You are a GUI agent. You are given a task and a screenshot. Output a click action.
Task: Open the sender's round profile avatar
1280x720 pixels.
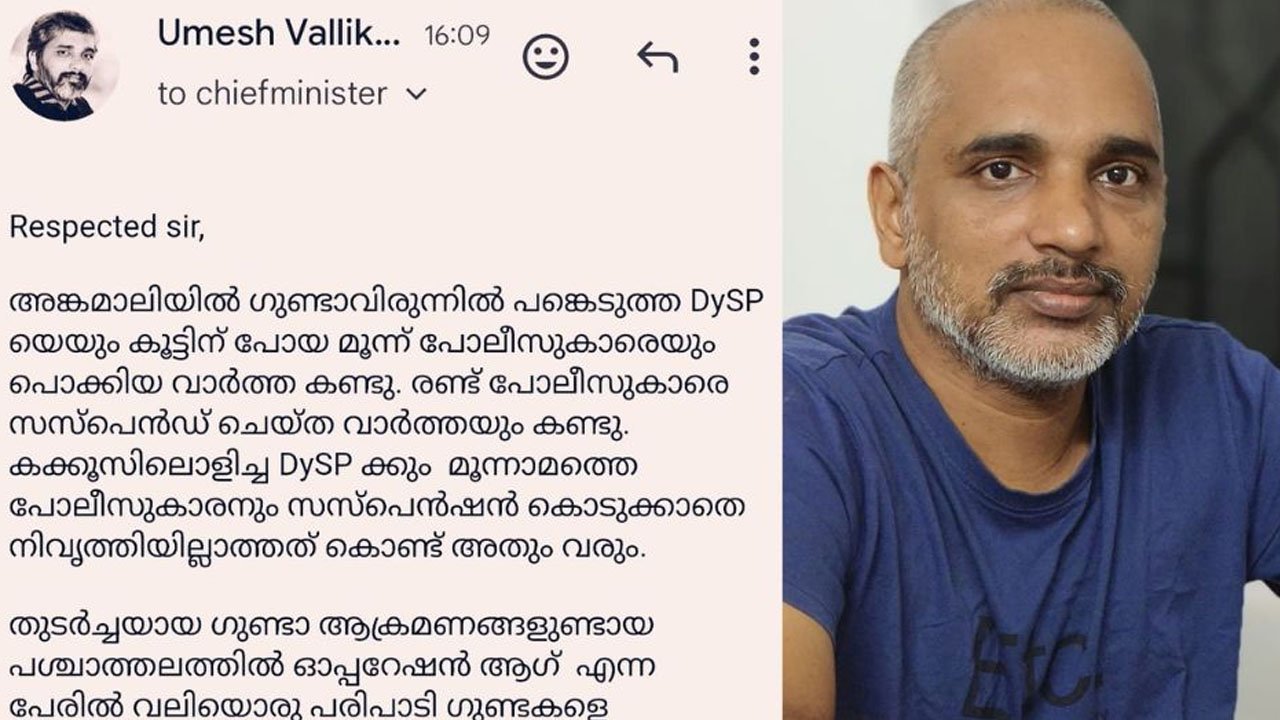[x=64, y=66]
